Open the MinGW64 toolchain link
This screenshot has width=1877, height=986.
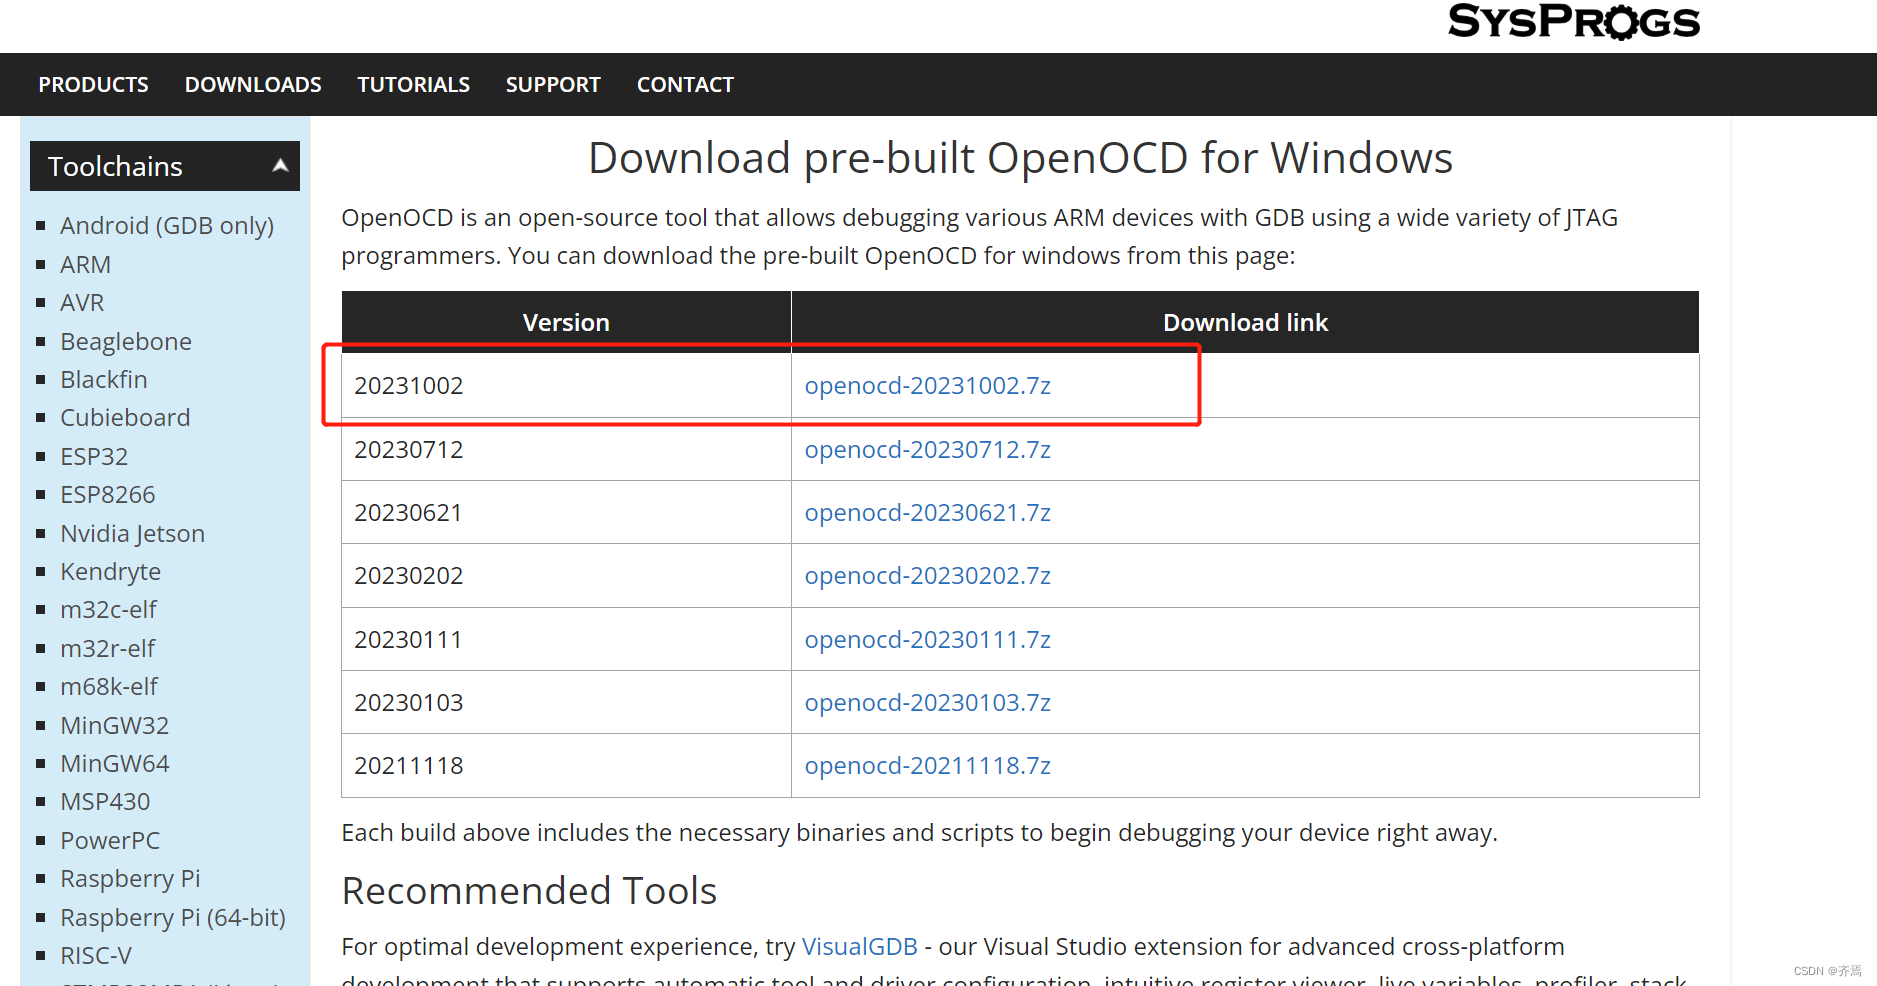tap(115, 764)
